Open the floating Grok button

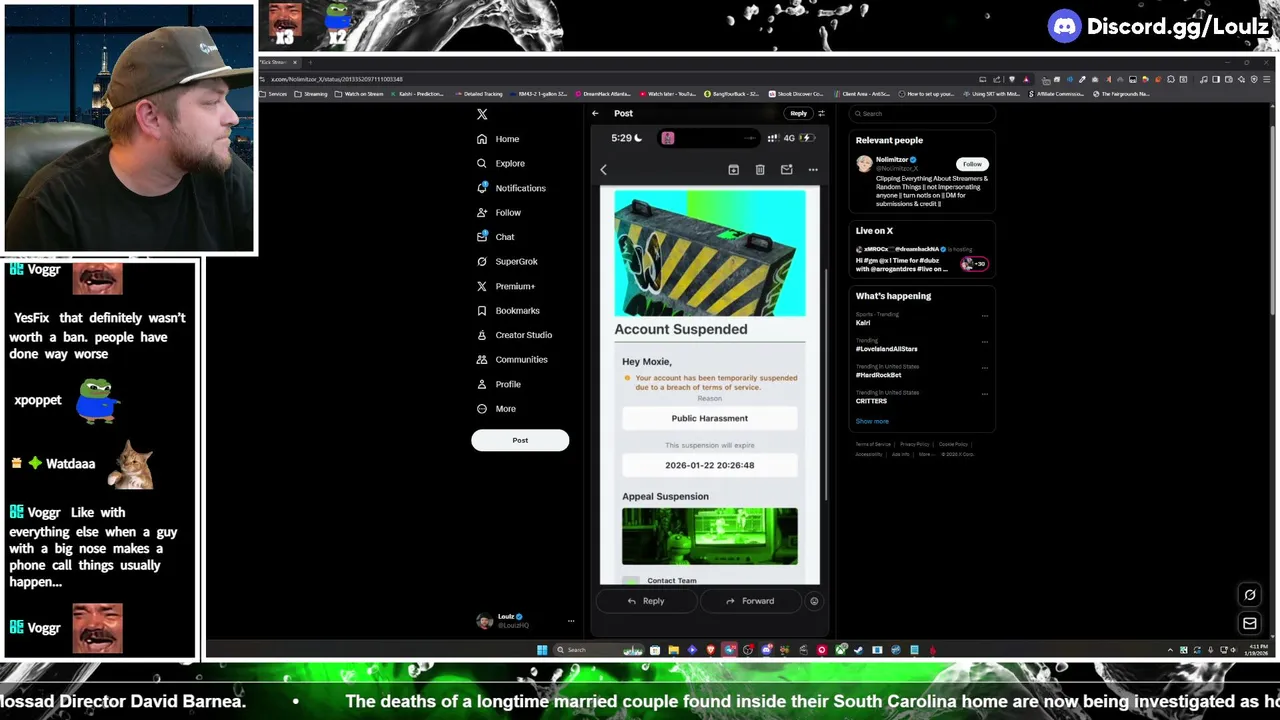(1250, 595)
